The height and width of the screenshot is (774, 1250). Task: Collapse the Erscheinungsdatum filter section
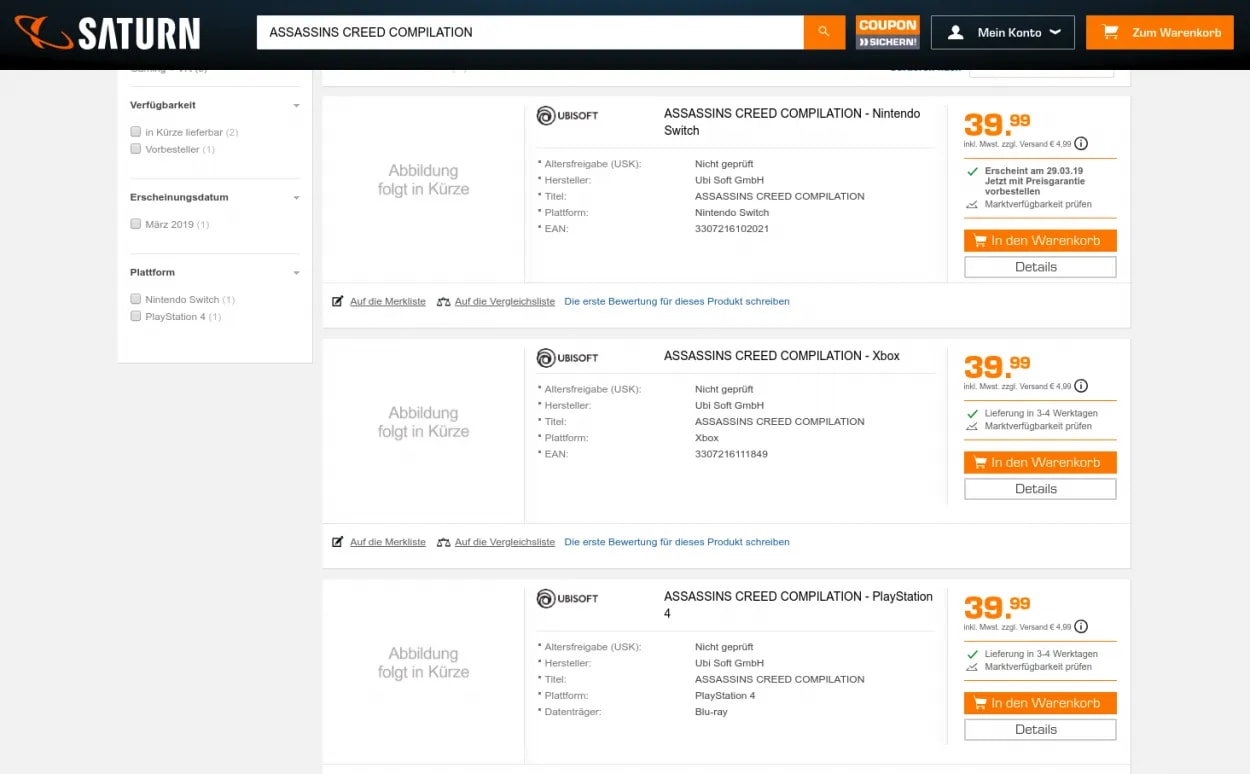(296, 198)
